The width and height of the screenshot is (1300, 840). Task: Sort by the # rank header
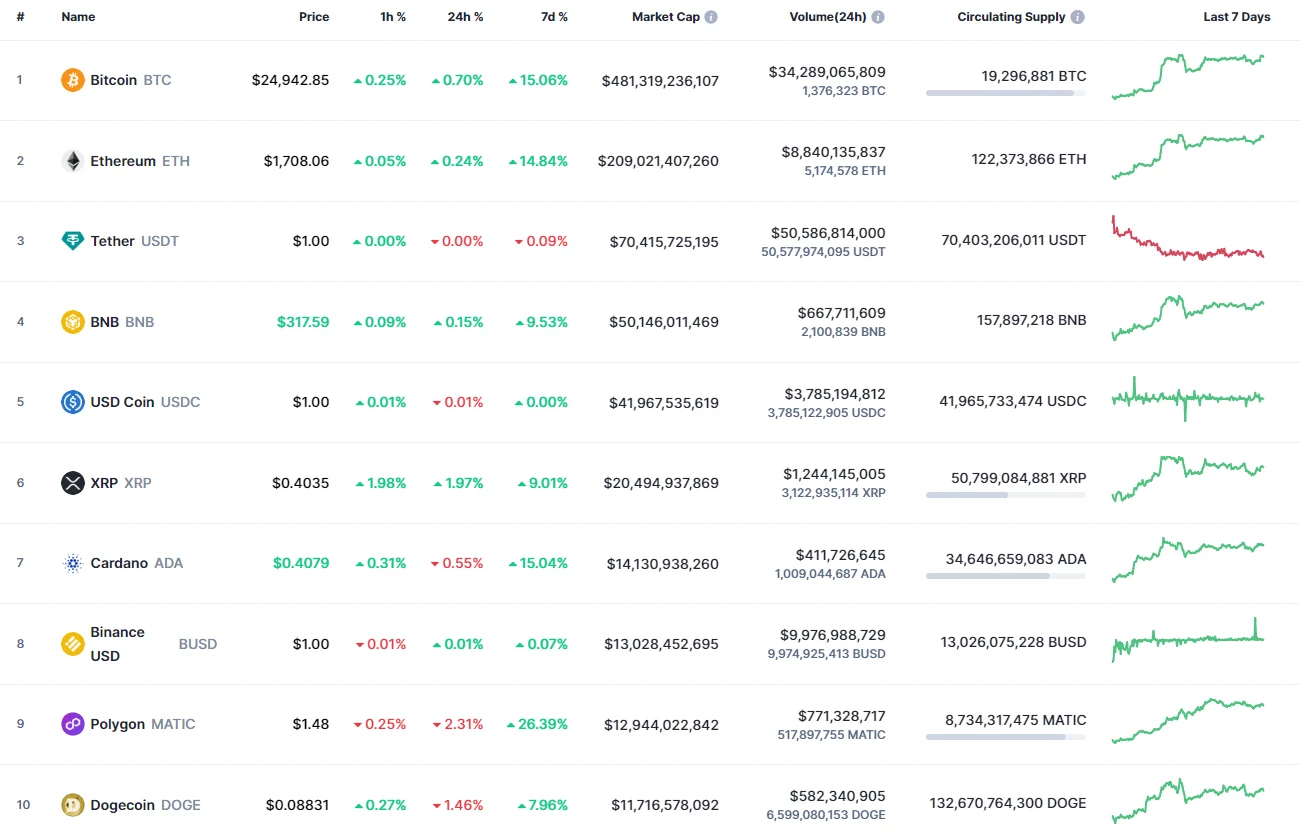(x=20, y=17)
